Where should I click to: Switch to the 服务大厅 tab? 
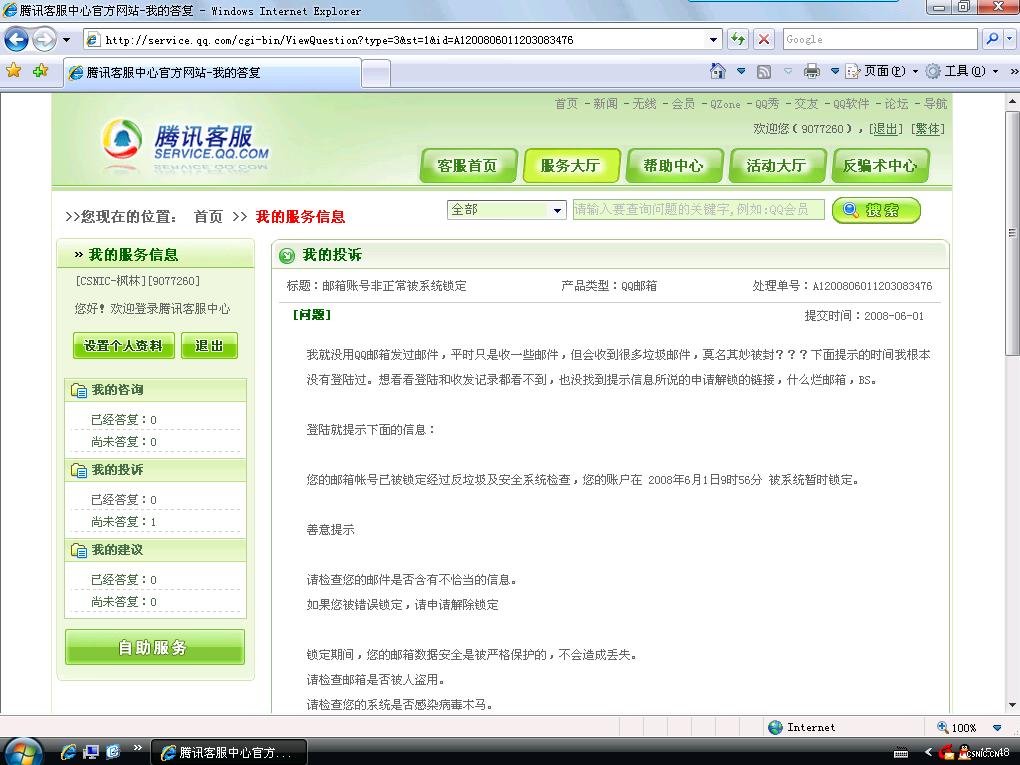tap(570, 166)
